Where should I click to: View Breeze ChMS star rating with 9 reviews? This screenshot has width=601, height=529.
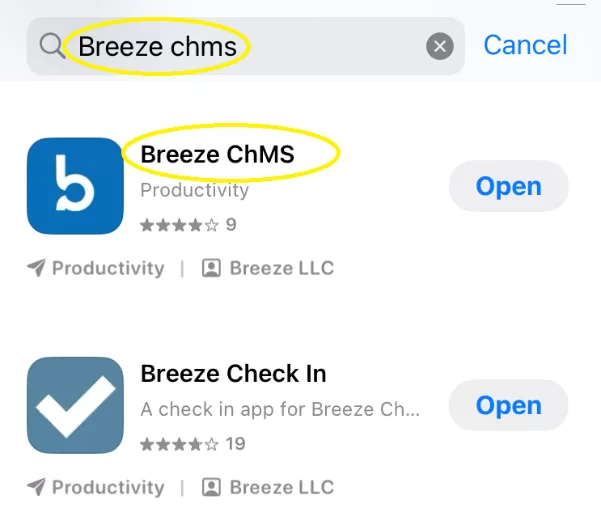click(x=188, y=225)
